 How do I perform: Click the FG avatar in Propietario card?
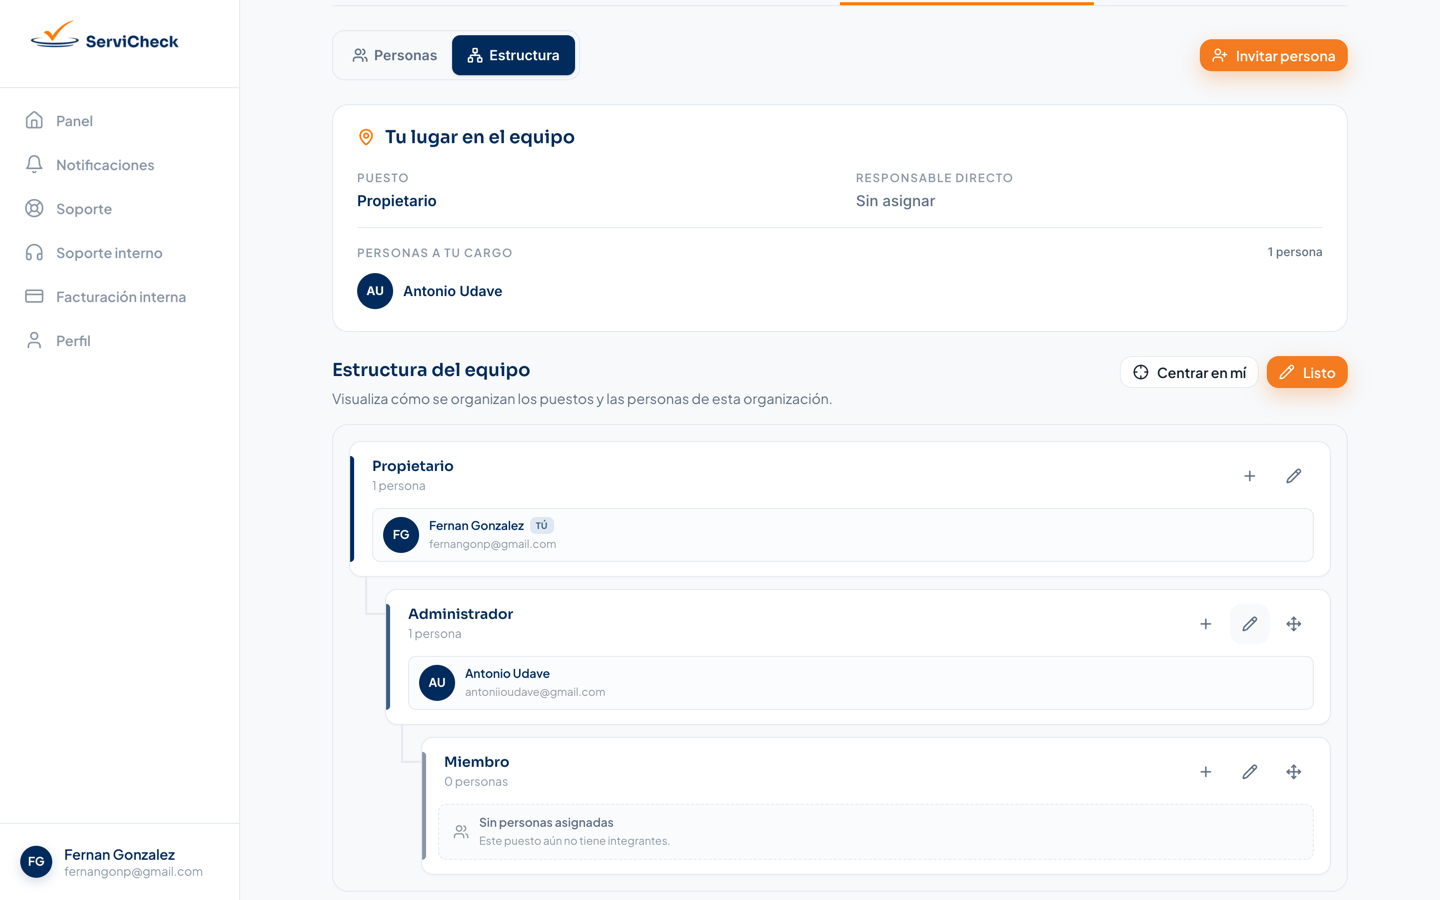[x=401, y=535]
